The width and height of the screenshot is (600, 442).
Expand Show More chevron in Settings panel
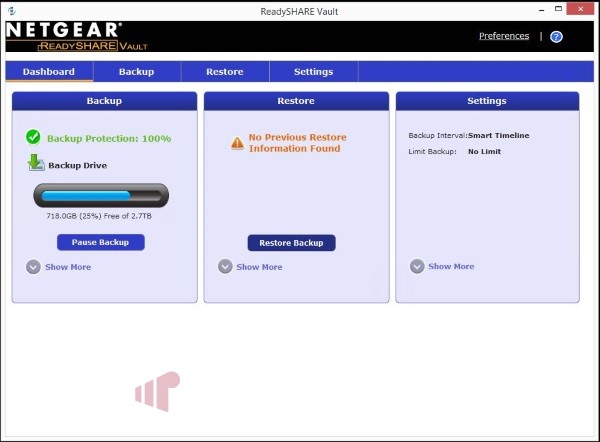pyautogui.click(x=417, y=266)
